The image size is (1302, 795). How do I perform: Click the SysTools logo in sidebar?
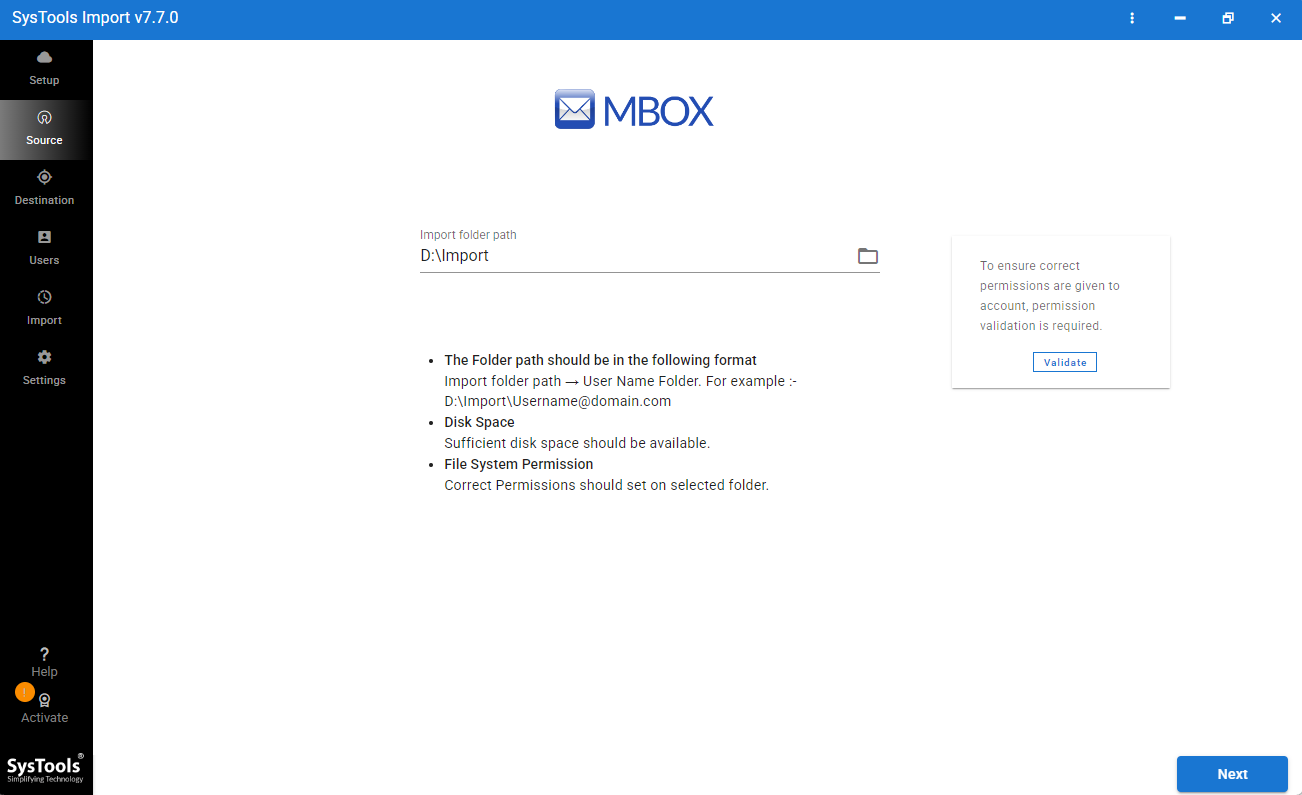(x=47, y=768)
